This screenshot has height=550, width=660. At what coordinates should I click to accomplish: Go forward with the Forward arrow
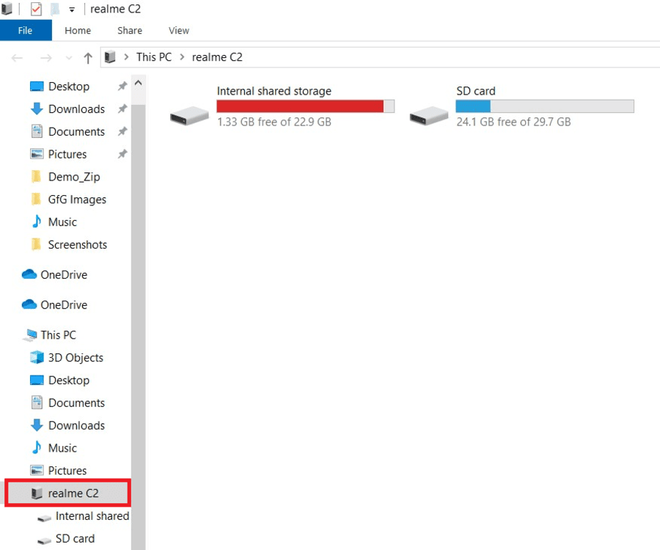click(x=46, y=58)
